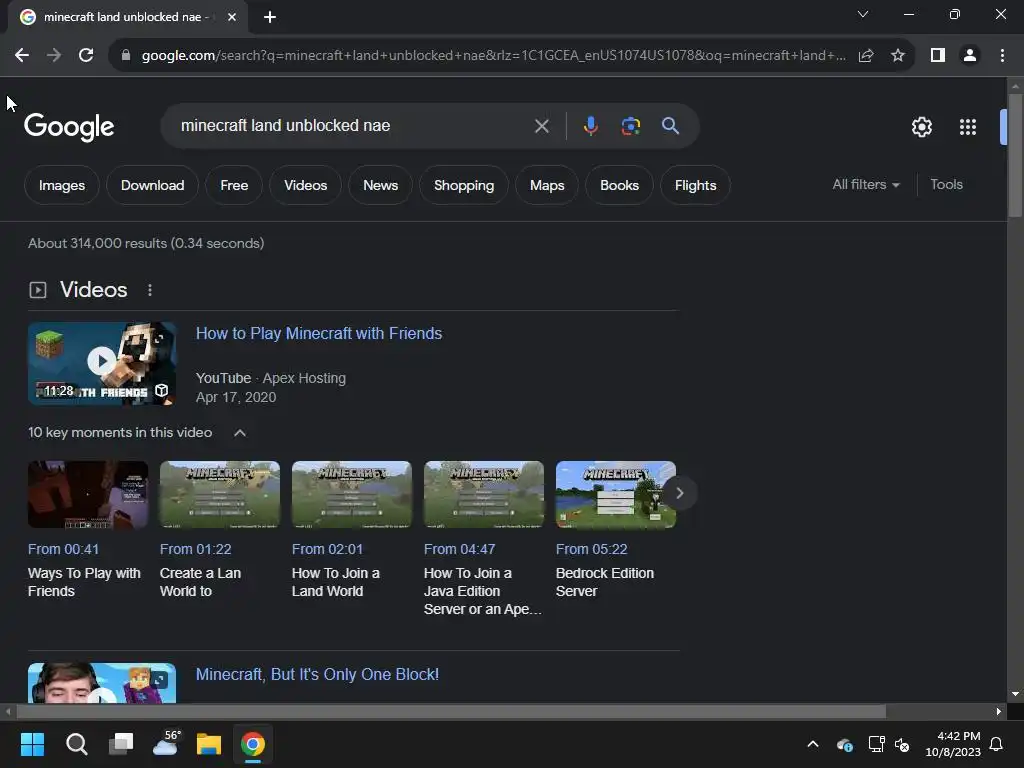The image size is (1024, 768).
Task: Open the weather widget showing 56°
Action: coord(165,744)
